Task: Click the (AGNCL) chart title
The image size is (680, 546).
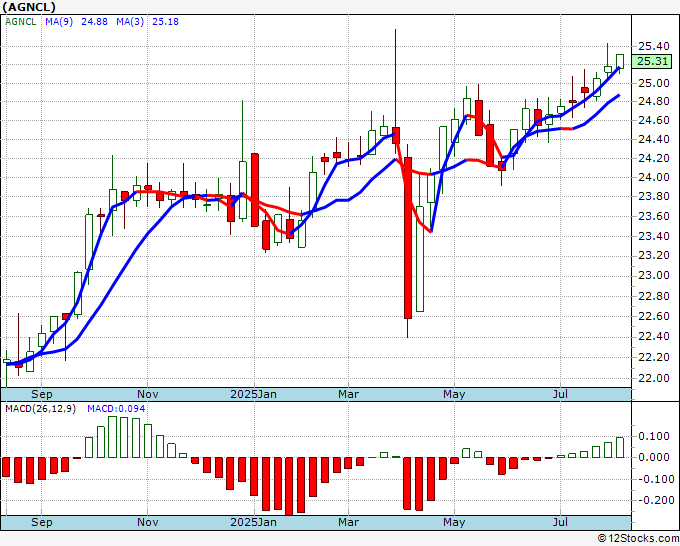Action: 29,7
